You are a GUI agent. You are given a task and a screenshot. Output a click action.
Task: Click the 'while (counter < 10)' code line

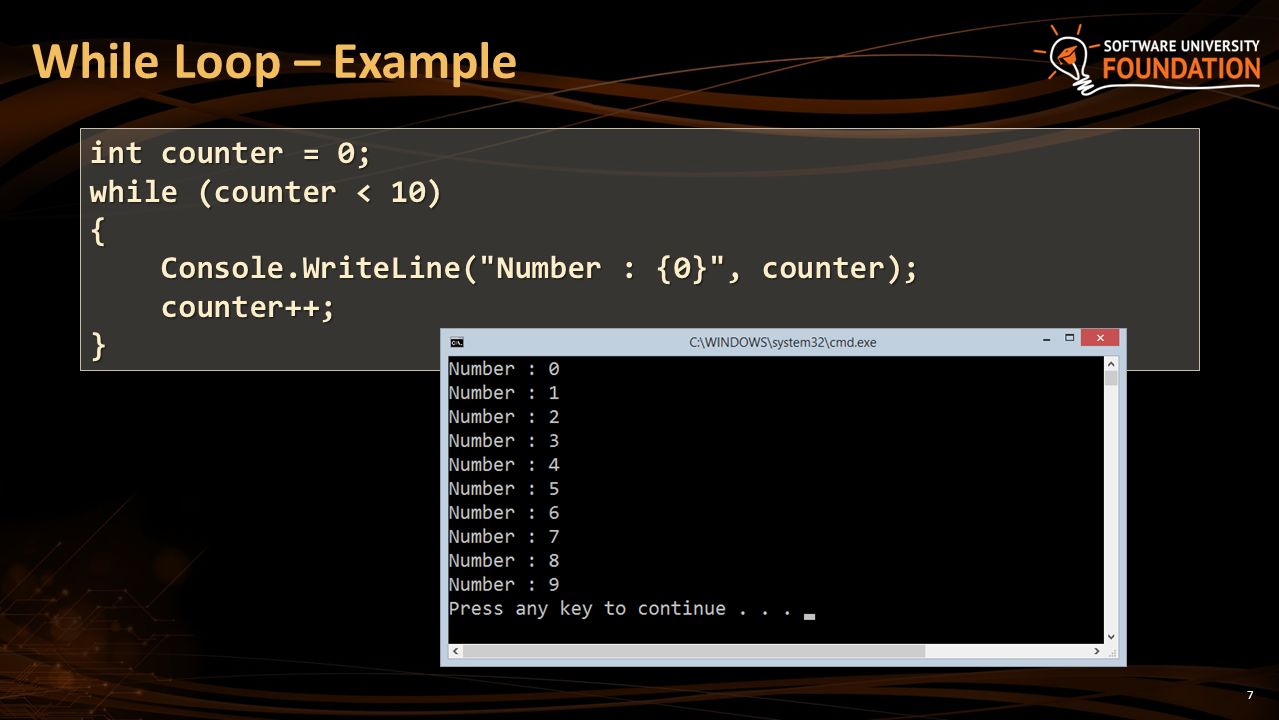(x=265, y=192)
